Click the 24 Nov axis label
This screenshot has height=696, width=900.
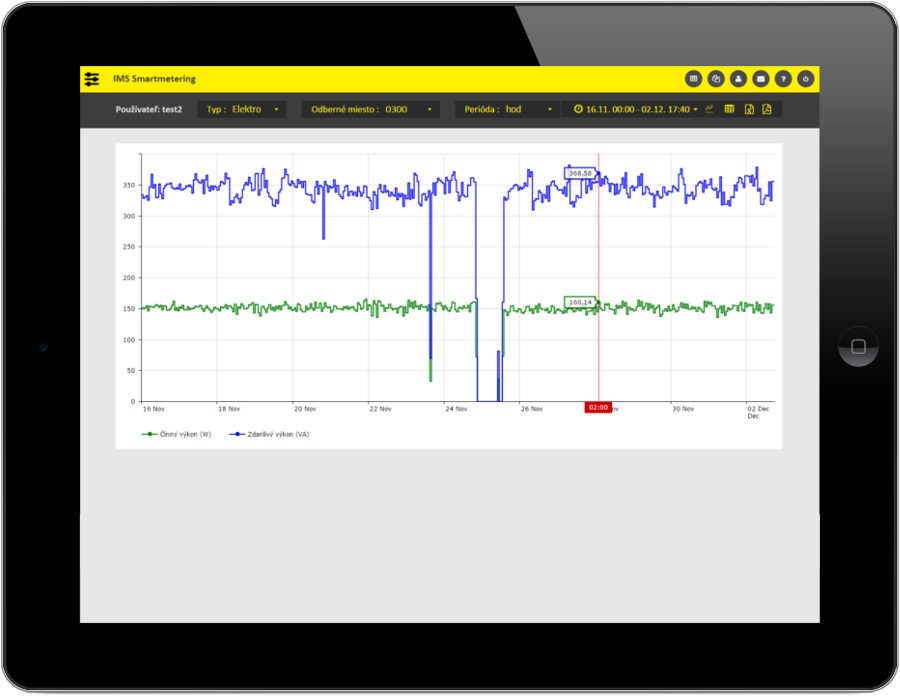(x=456, y=409)
